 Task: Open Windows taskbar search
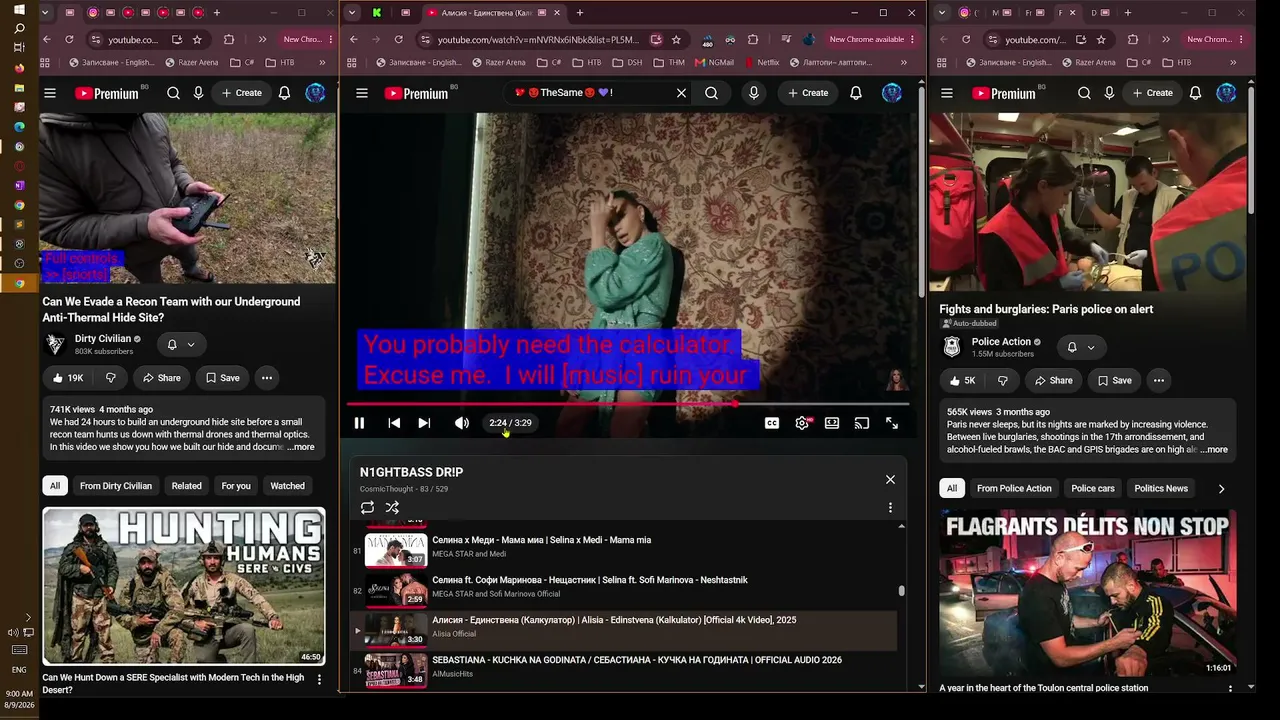[19, 28]
